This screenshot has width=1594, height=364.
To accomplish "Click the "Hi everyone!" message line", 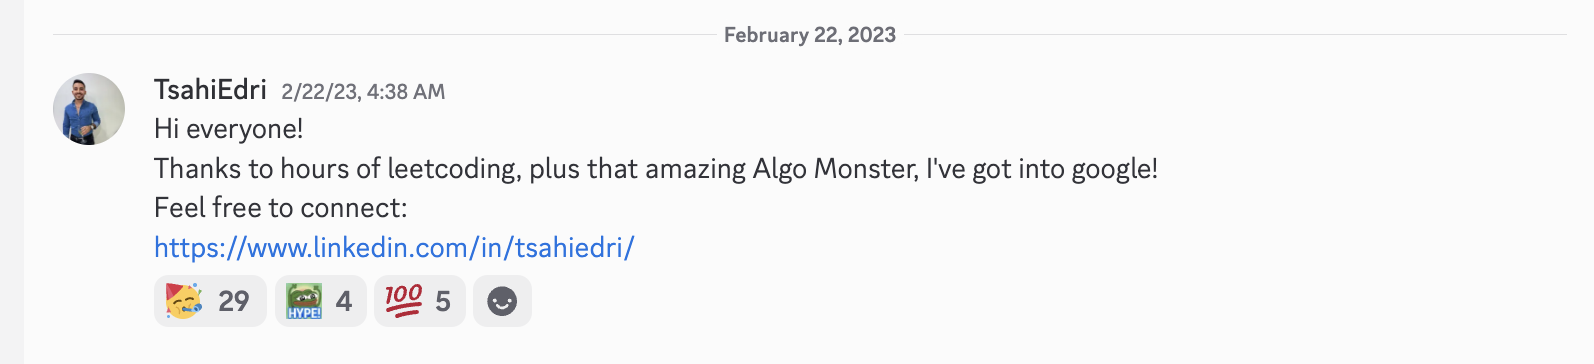I will click(x=228, y=129).
